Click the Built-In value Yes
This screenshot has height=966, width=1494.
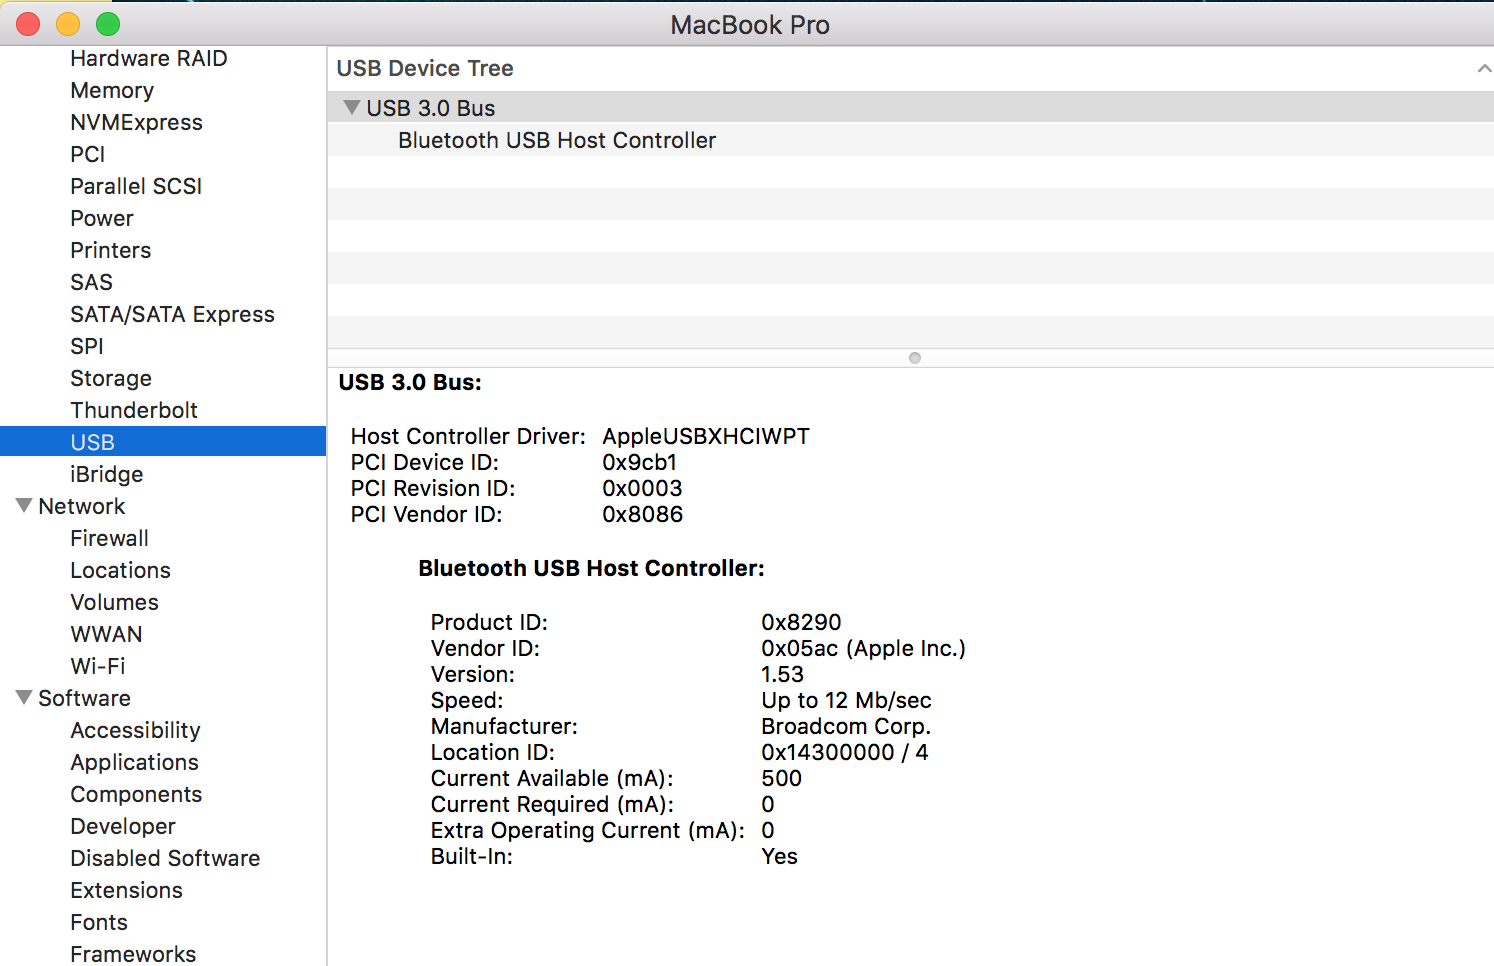coord(779,856)
